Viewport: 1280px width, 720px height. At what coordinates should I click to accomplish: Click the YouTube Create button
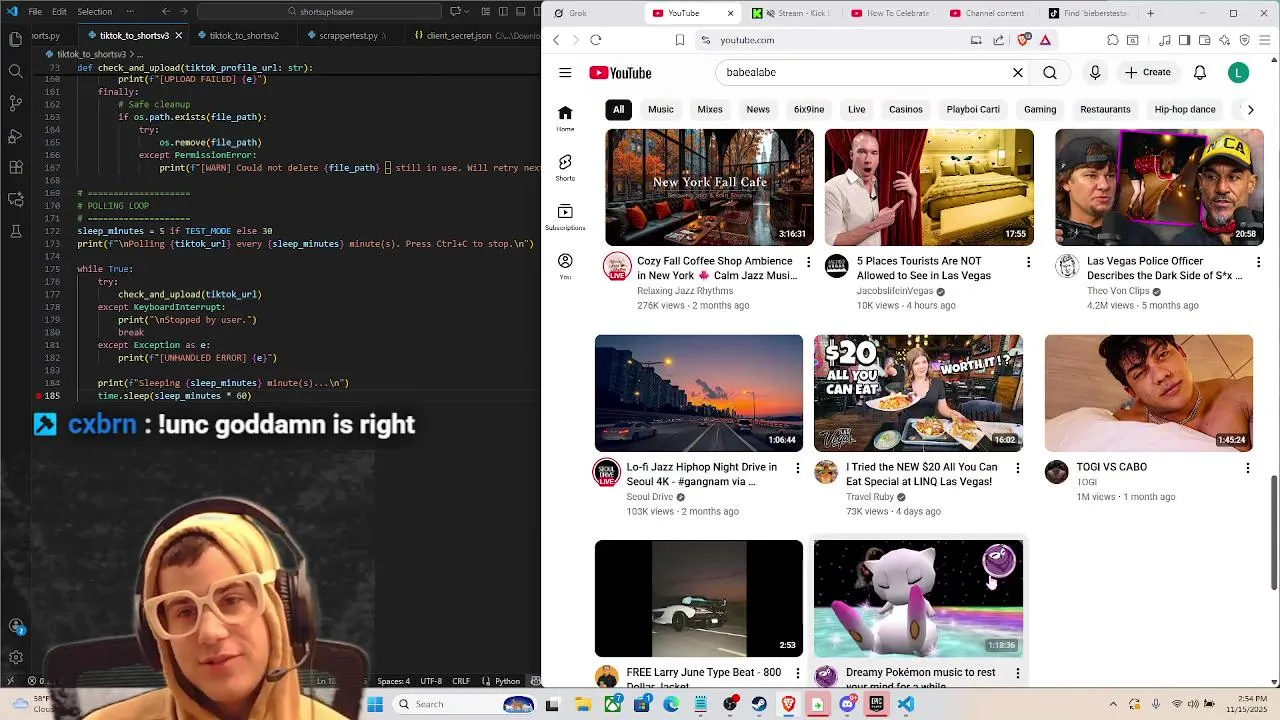(1147, 72)
